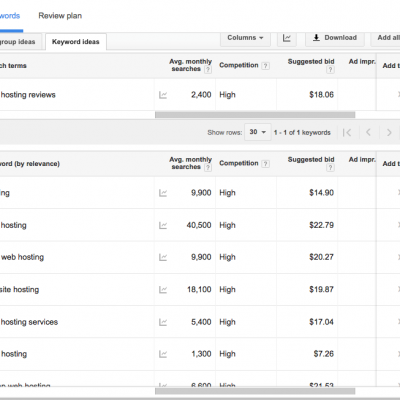Open trend chart for hosting reviews row

(x=163, y=95)
